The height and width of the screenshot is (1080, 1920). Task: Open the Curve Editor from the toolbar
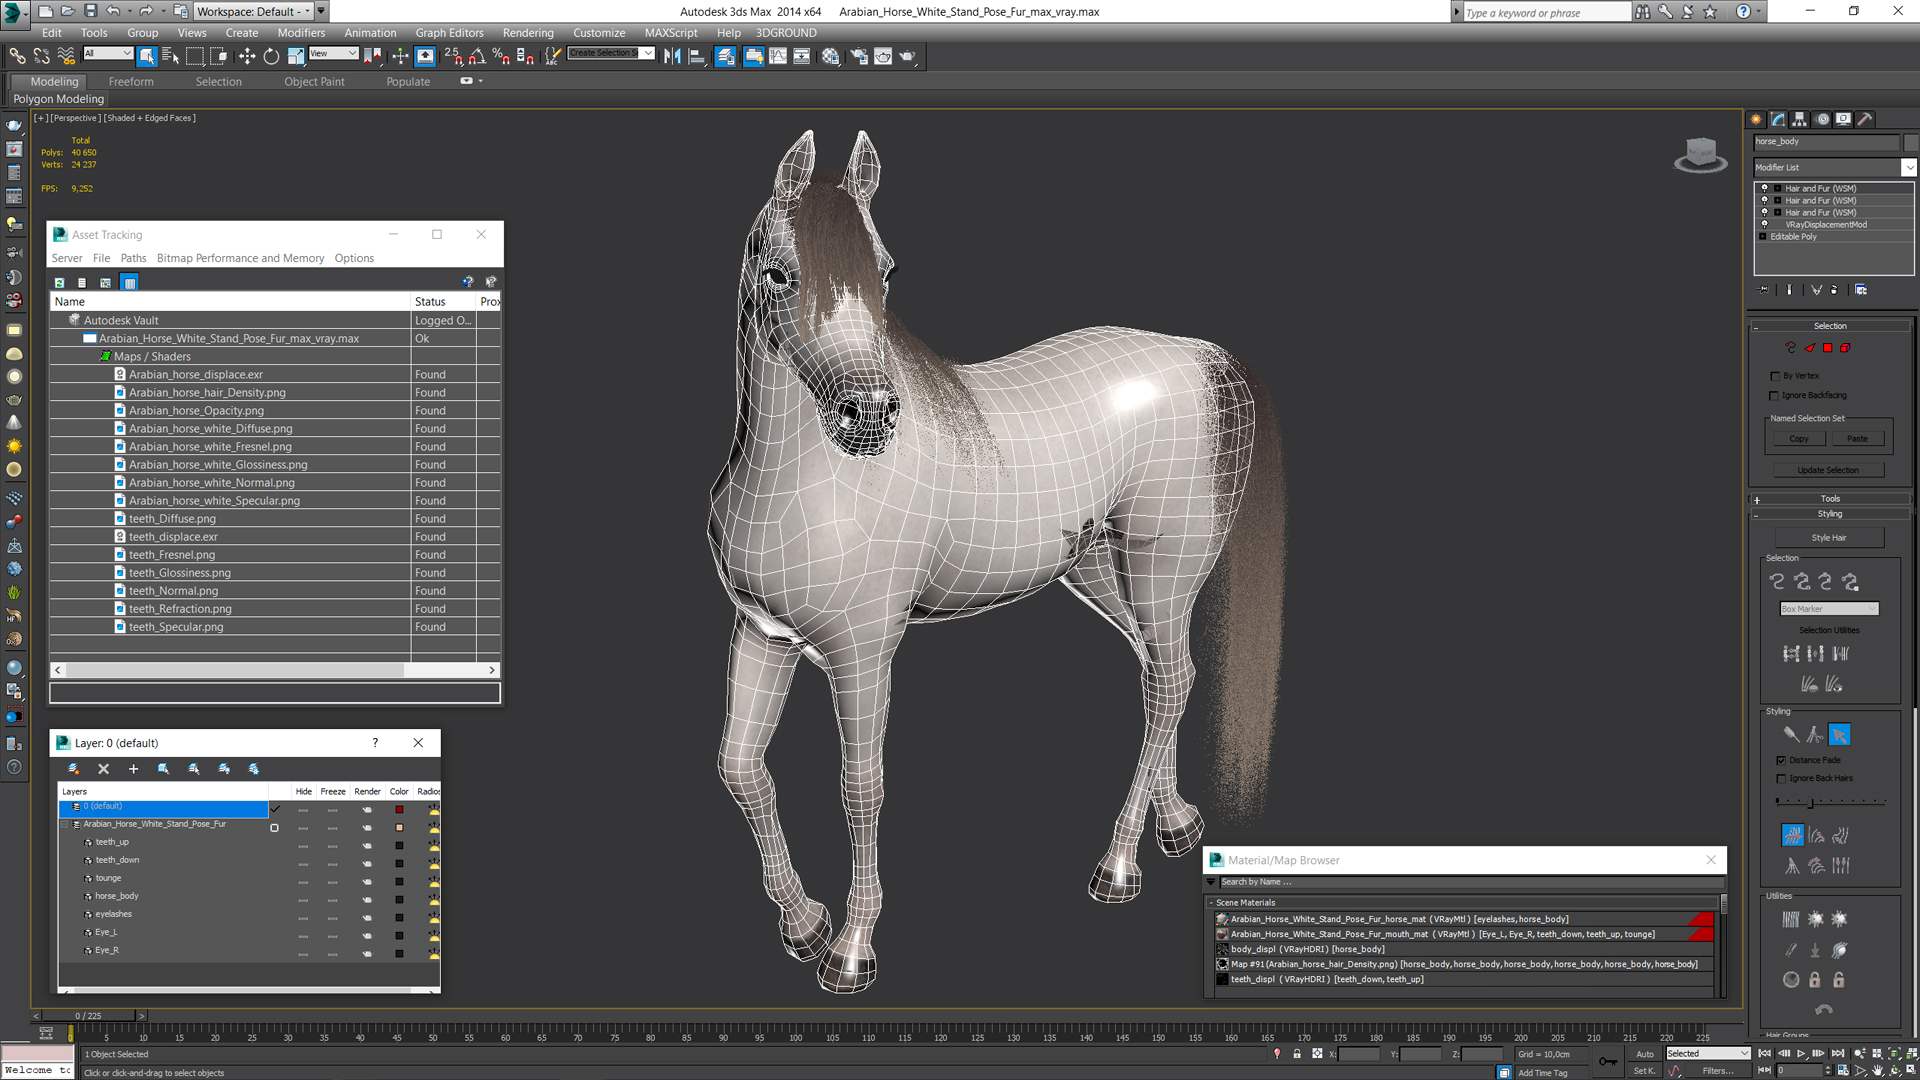tap(777, 56)
